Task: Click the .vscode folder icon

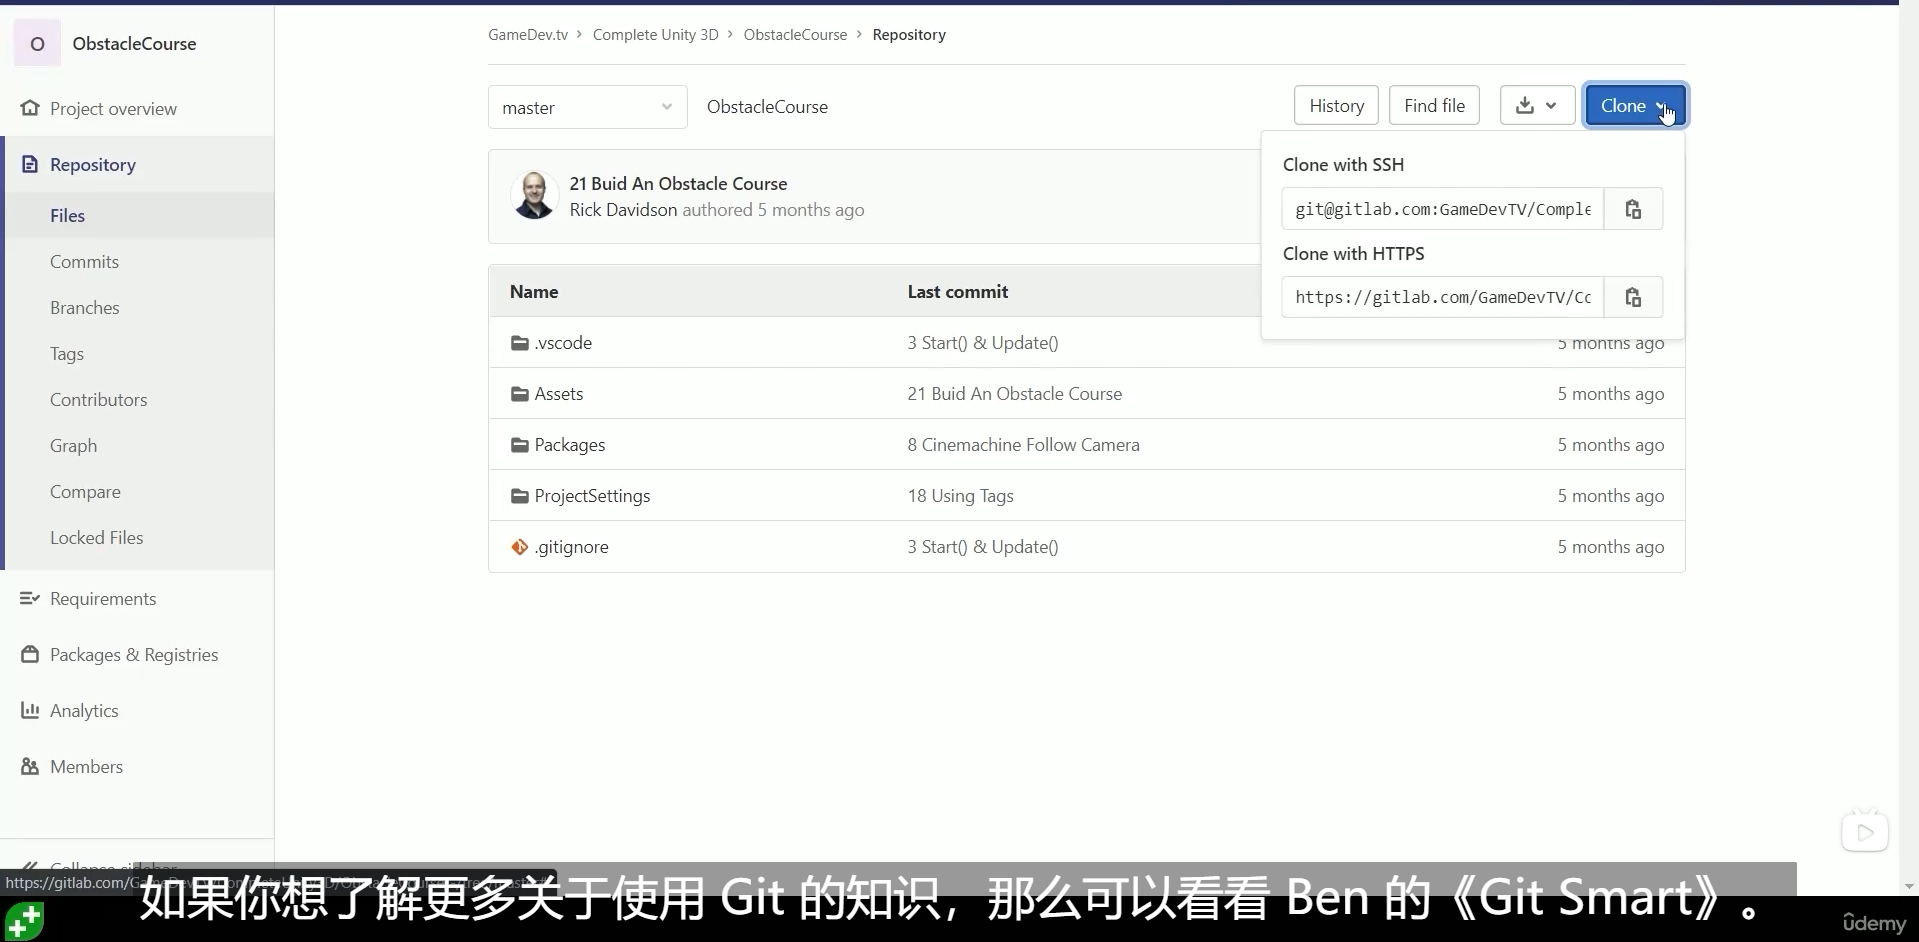Action: (520, 343)
